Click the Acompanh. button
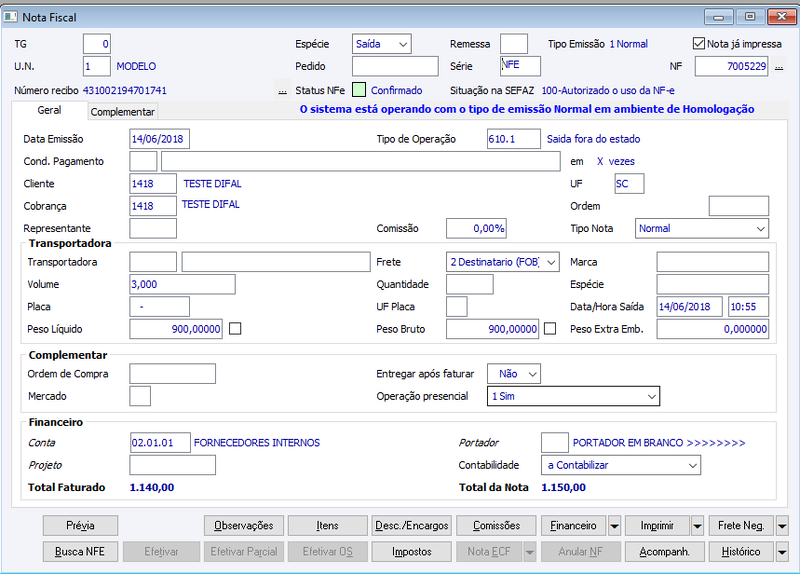 (665, 552)
